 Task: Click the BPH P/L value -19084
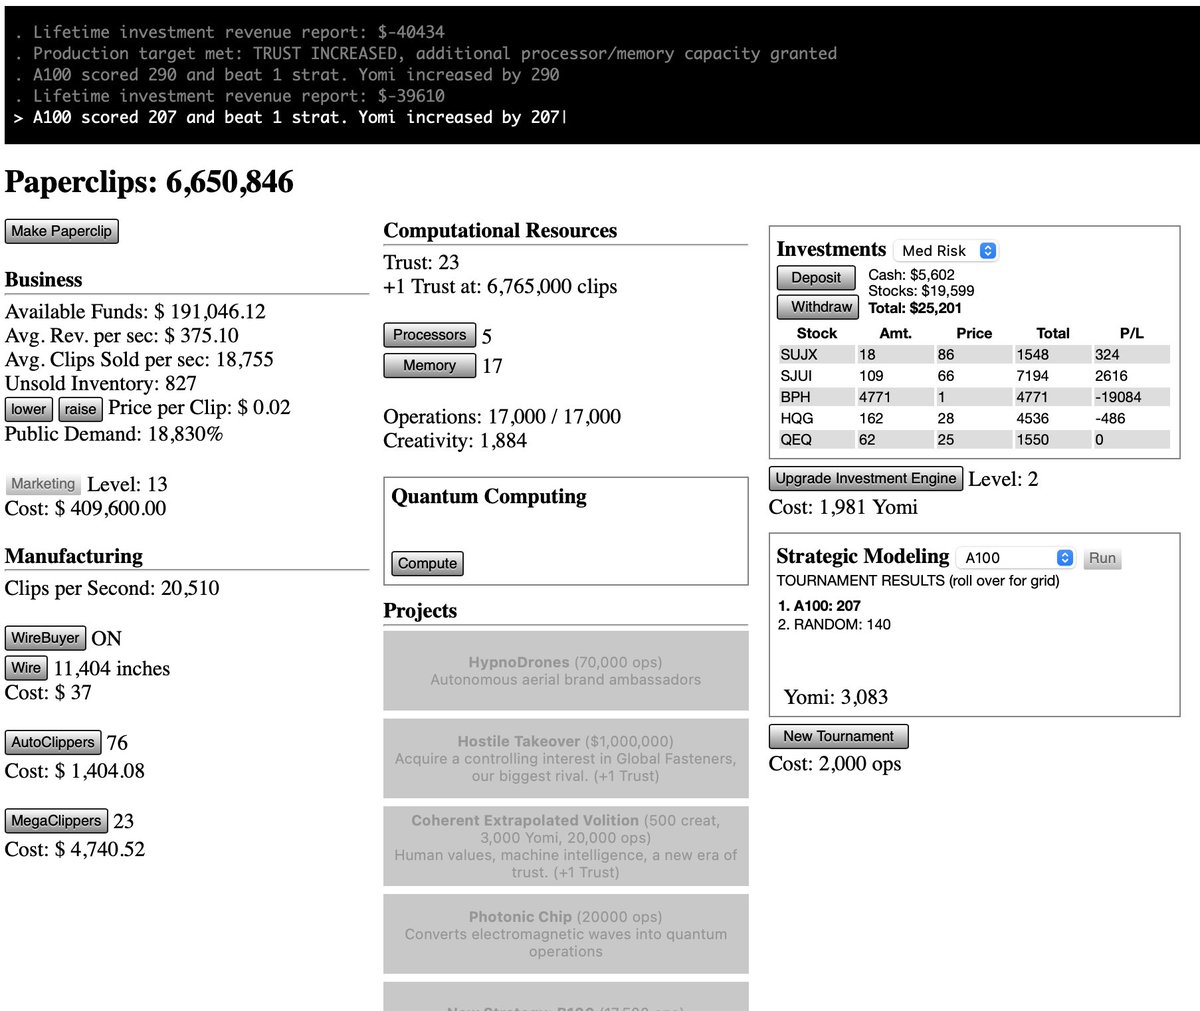[x=1118, y=397]
